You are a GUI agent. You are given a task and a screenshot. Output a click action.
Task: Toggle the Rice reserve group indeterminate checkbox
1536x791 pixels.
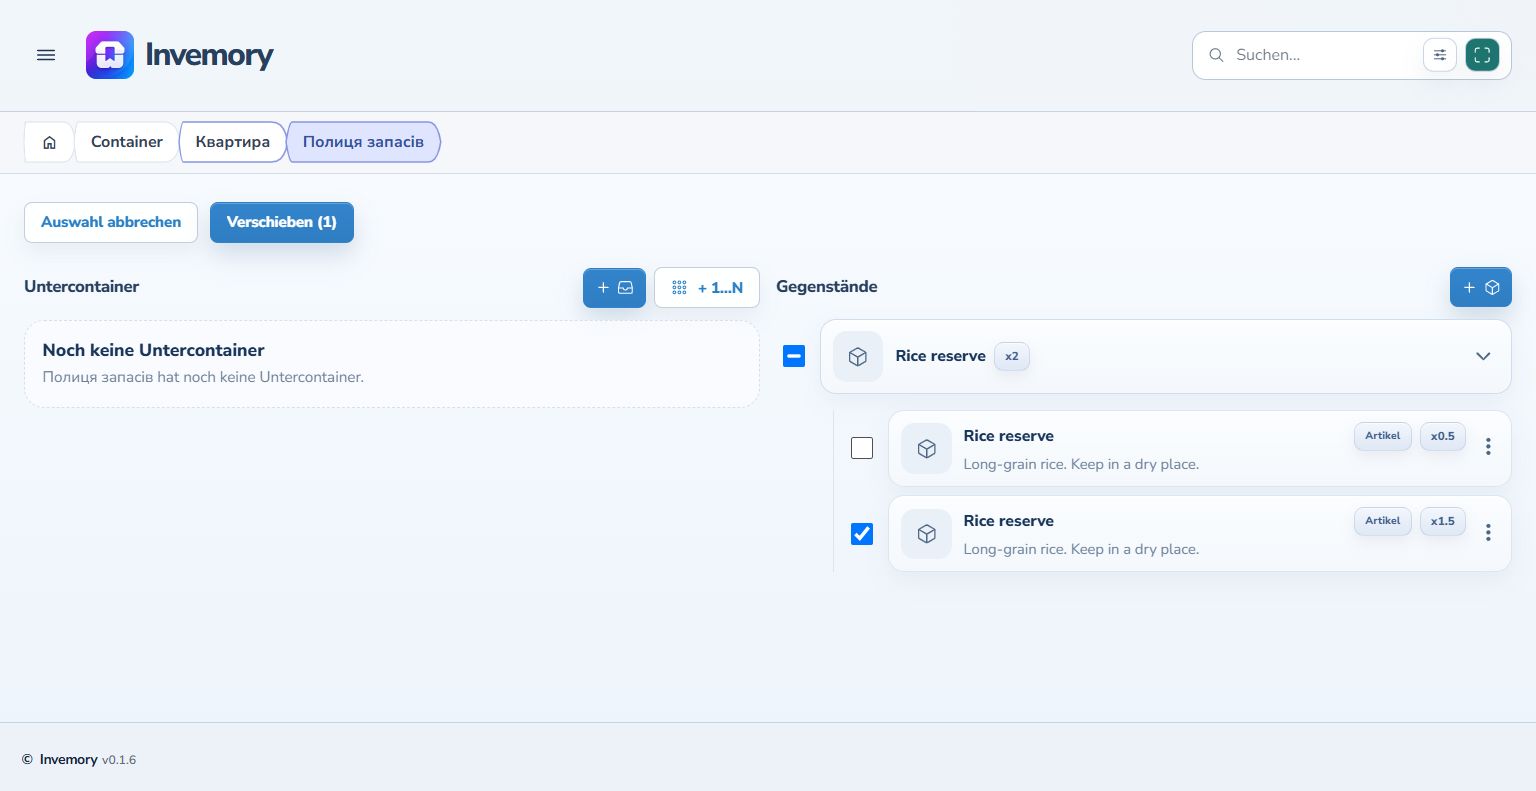pos(794,356)
